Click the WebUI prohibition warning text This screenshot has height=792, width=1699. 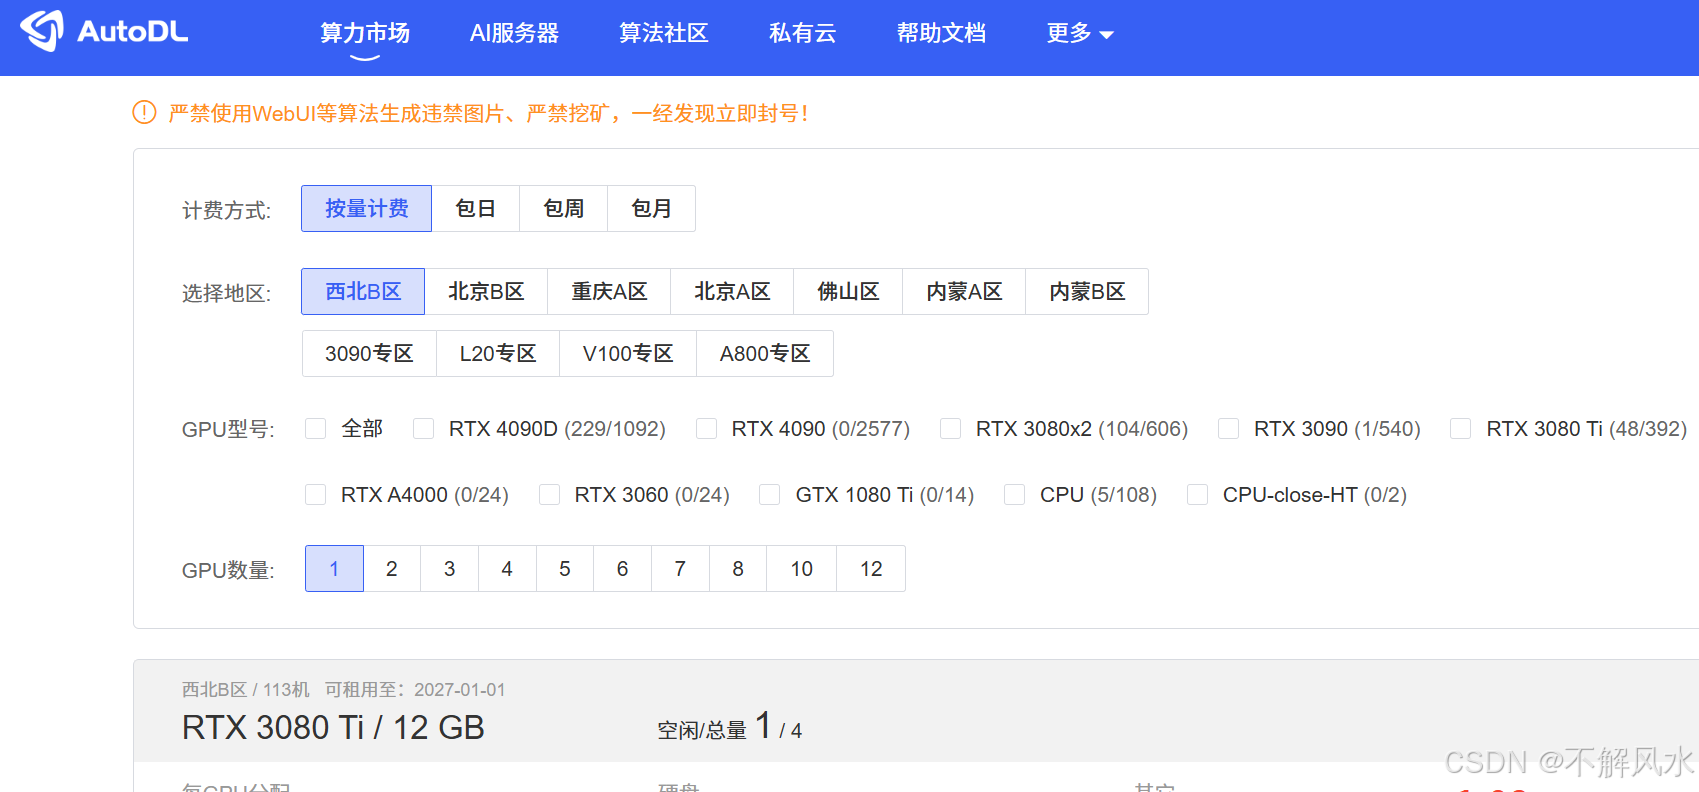488,113
